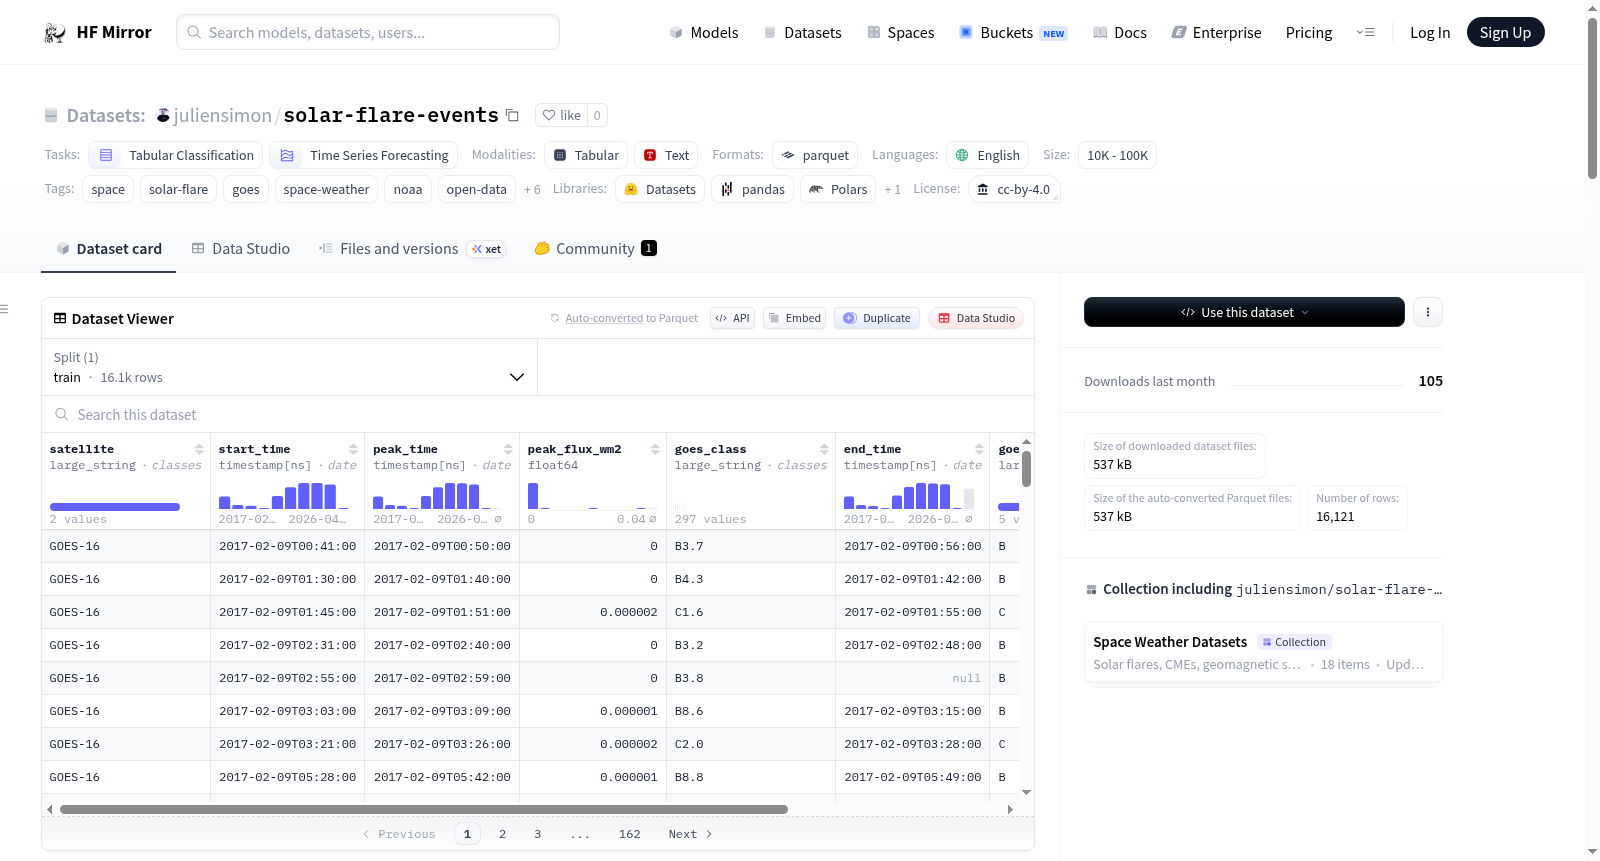Open the Files and versions tab
Screen dimensions: 1600x861
(412, 249)
